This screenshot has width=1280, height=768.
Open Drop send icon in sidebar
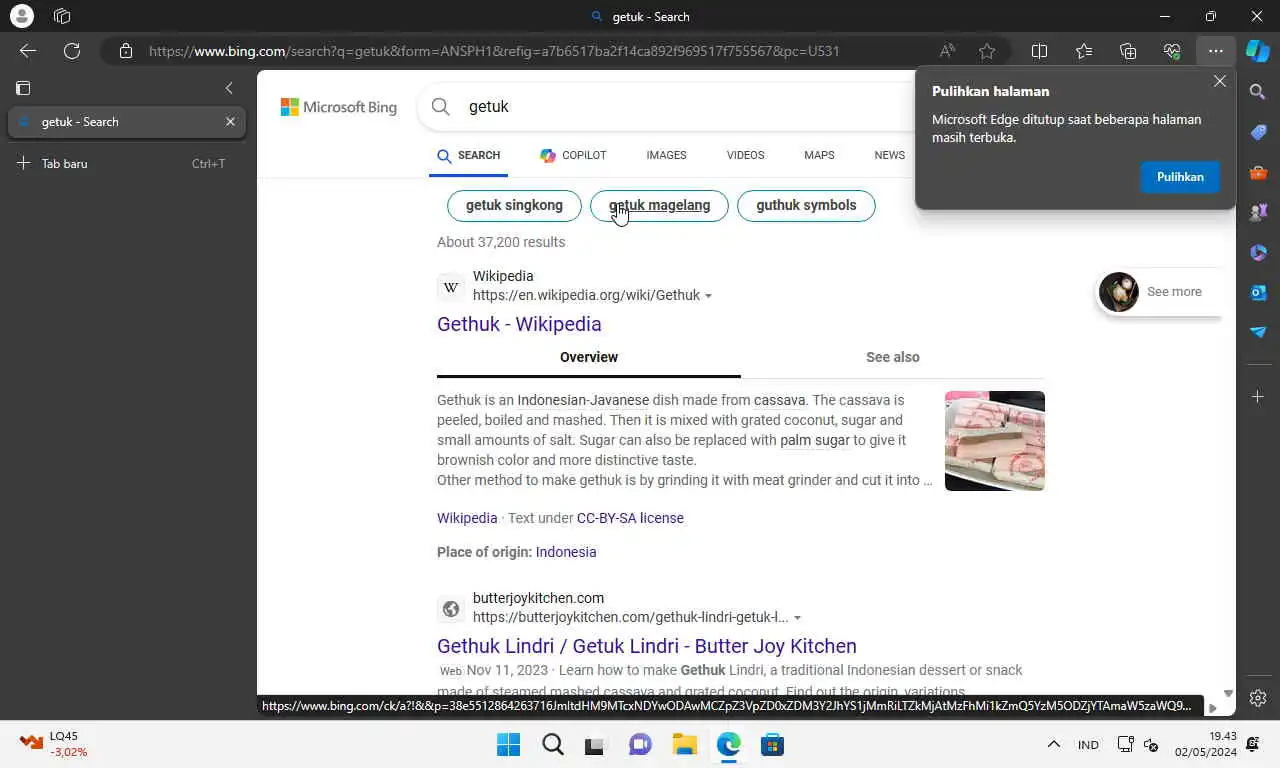[x=1258, y=332]
